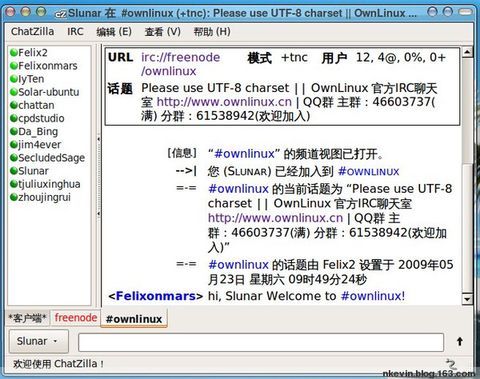Click the 模式 +tnc mode value
The width and height of the screenshot is (480, 379).
[x=294, y=58]
